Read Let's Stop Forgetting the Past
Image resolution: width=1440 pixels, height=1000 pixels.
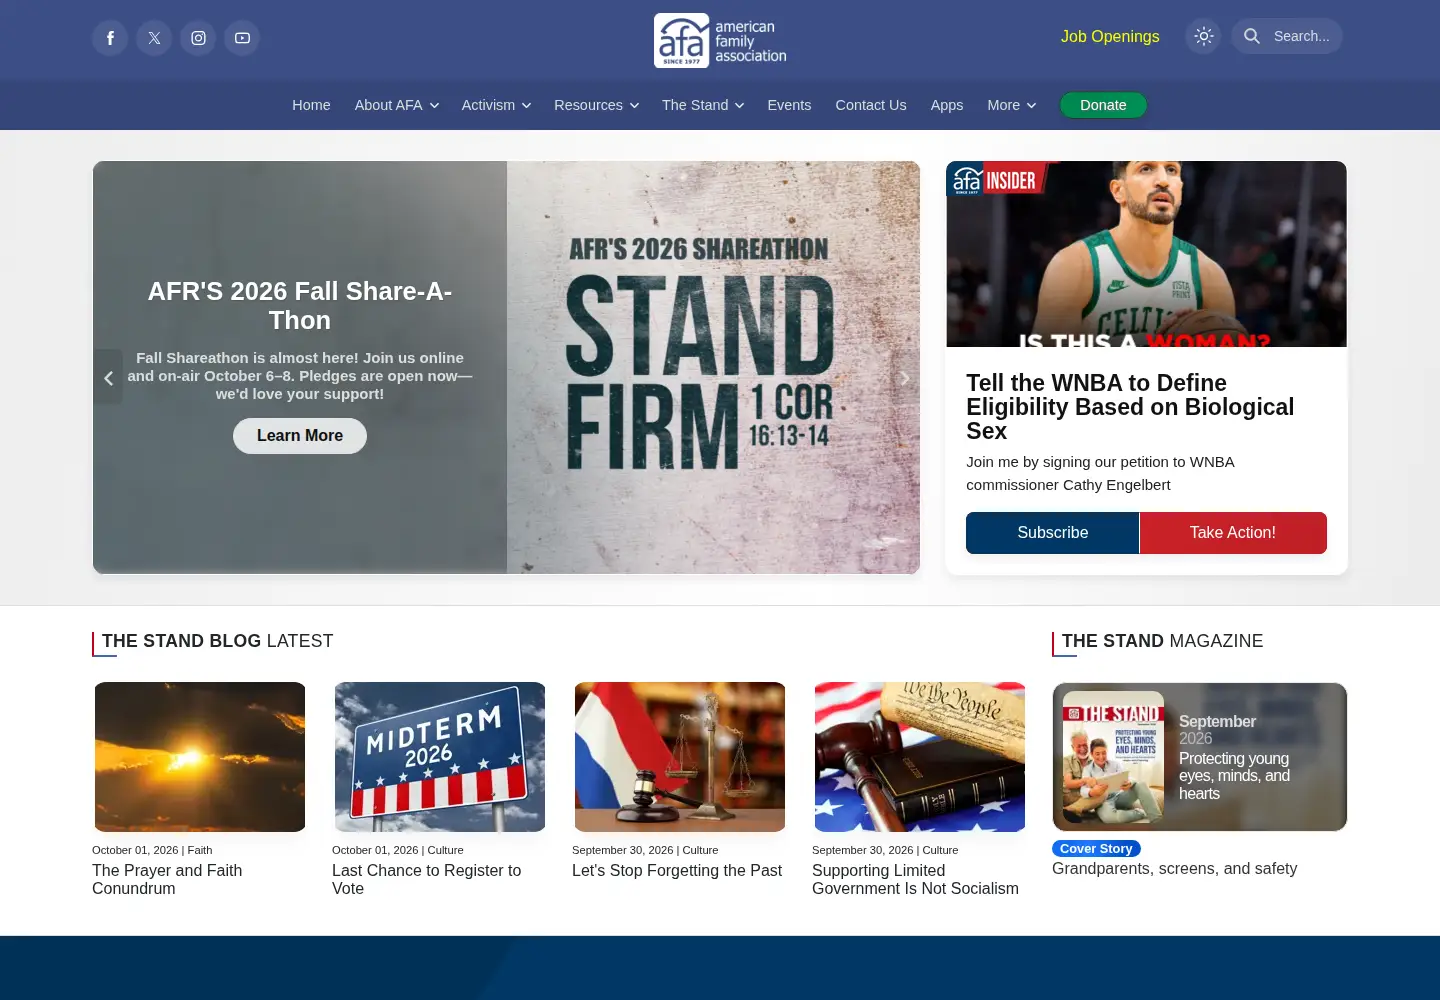(x=677, y=871)
